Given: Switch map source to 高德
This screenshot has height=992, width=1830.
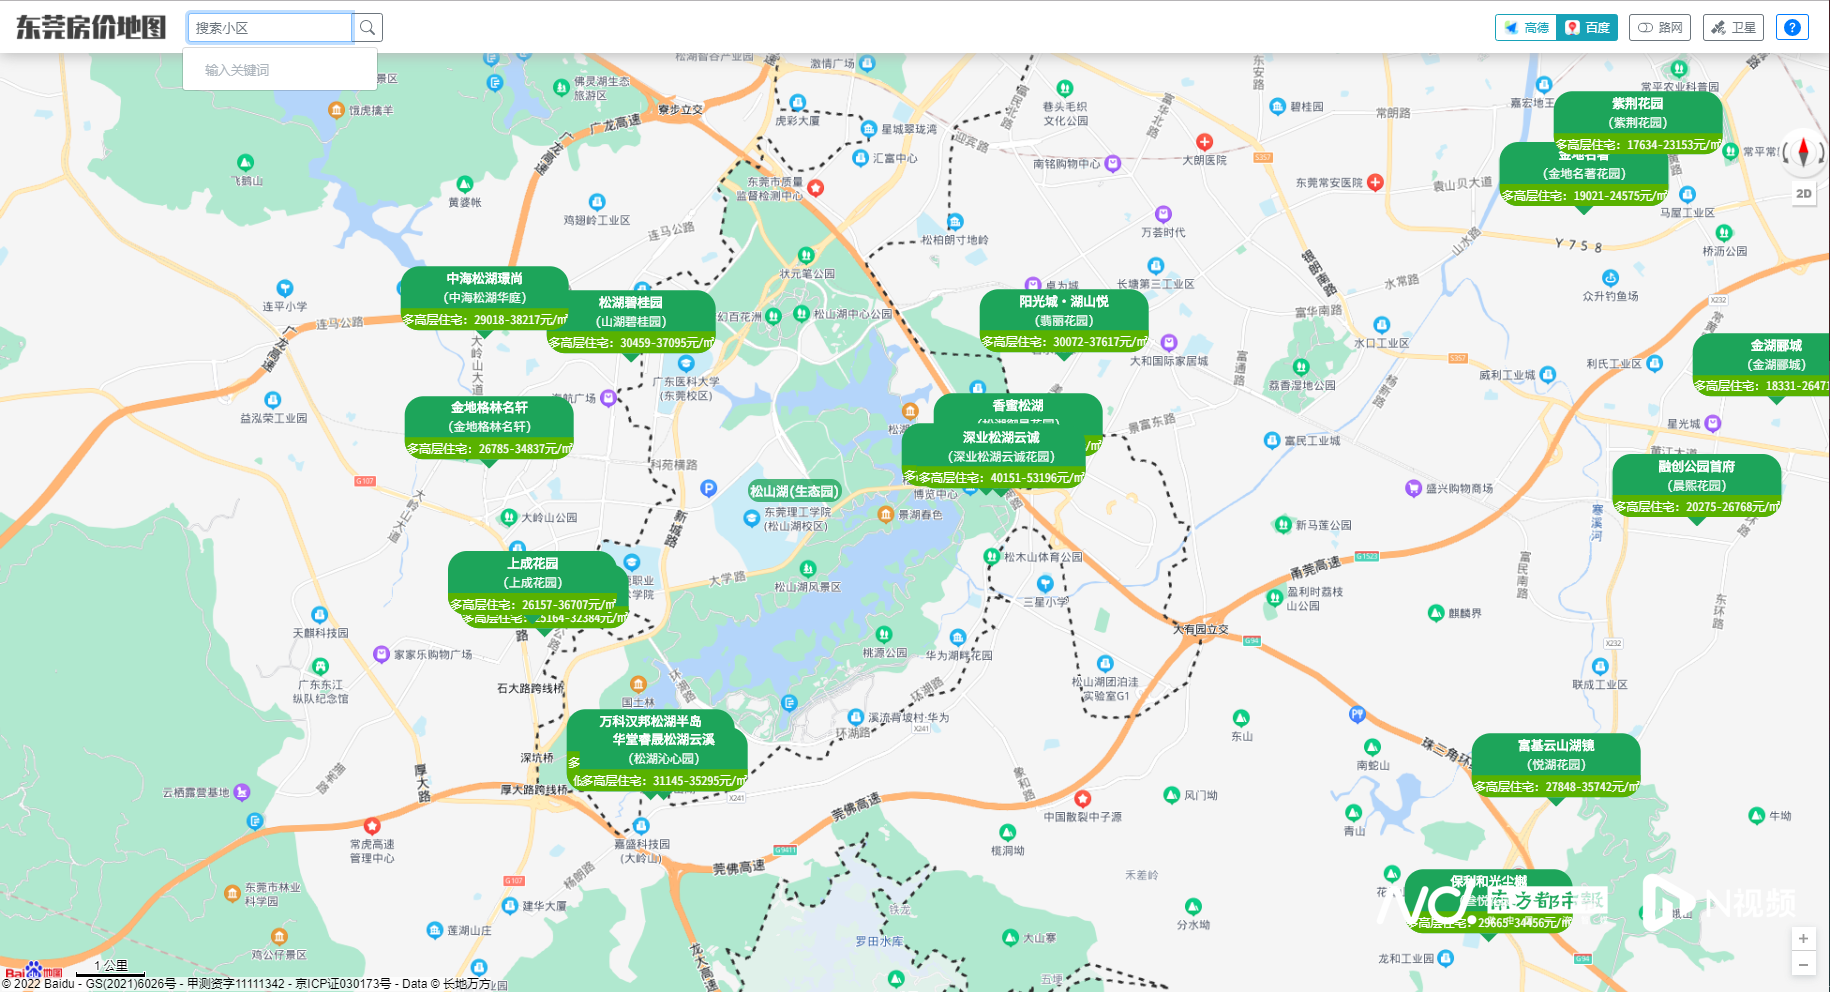Looking at the screenshot, I should click(x=1526, y=28).
